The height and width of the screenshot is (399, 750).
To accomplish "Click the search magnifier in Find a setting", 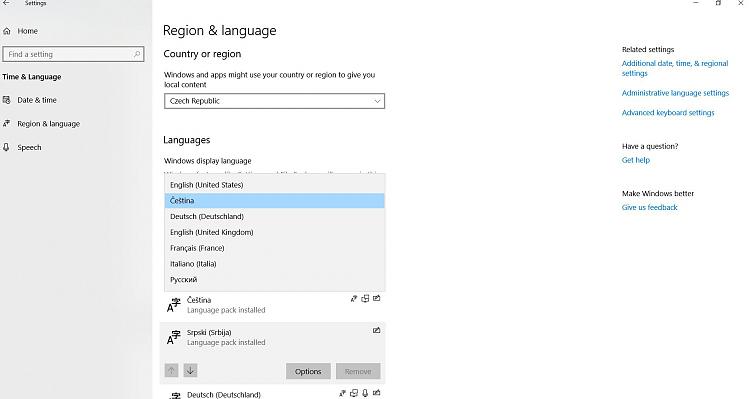I will coord(137,54).
